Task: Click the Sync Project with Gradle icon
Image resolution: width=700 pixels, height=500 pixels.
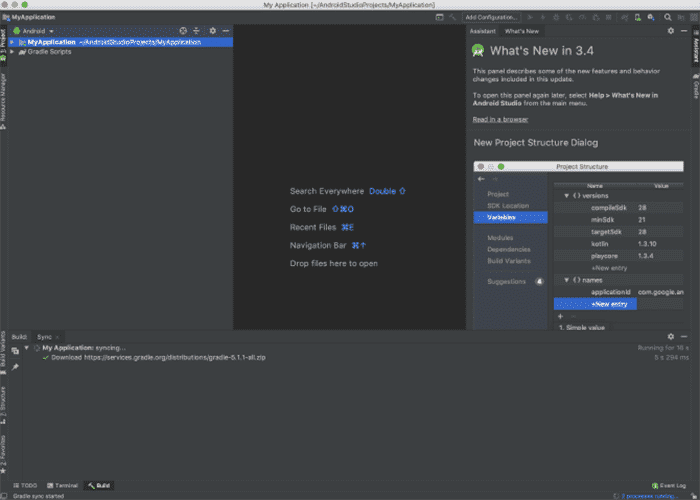Action: point(625,17)
